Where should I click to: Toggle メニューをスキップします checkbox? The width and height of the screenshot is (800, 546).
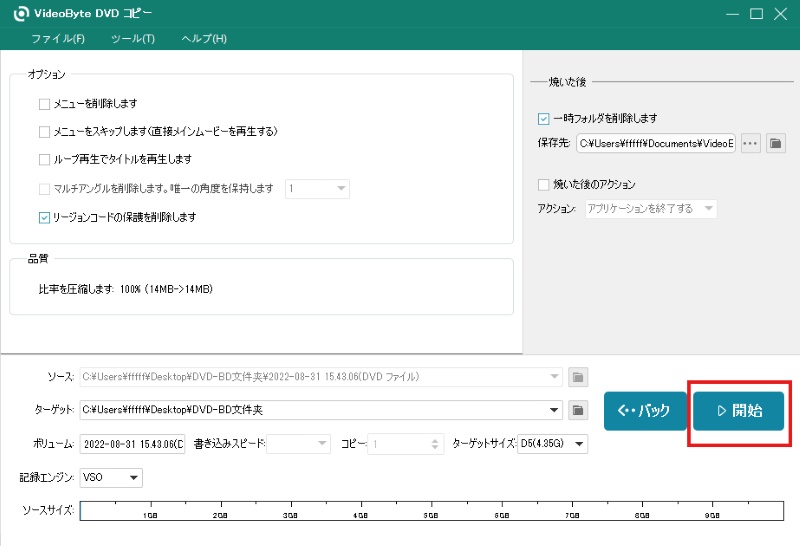tap(44, 131)
